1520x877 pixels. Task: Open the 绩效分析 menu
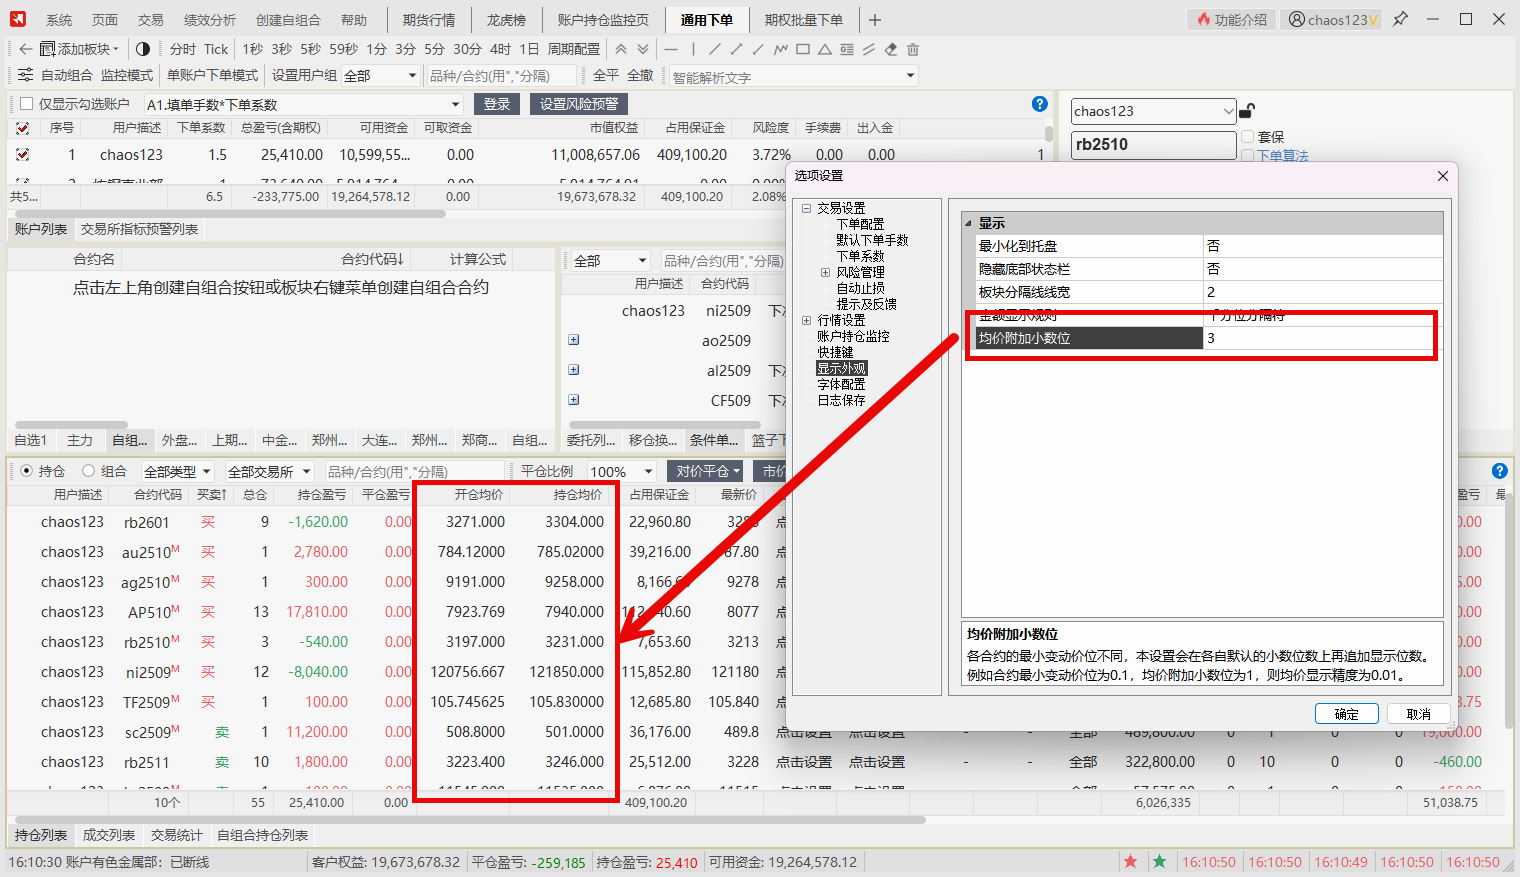(x=210, y=20)
